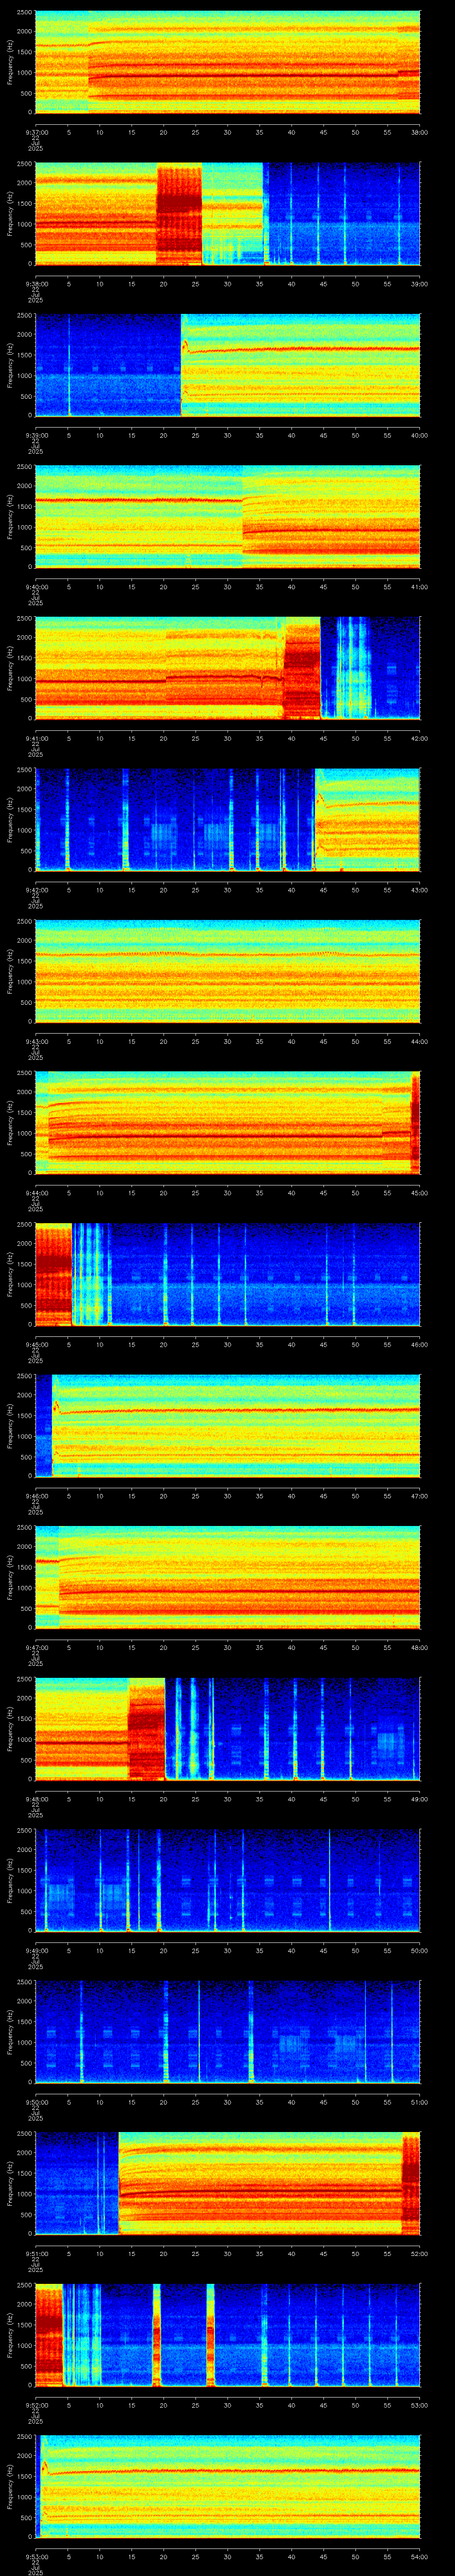Image resolution: width=455 pixels, height=2576 pixels.
Task: Click the 47:00 end time label
Action: pos(419,1495)
